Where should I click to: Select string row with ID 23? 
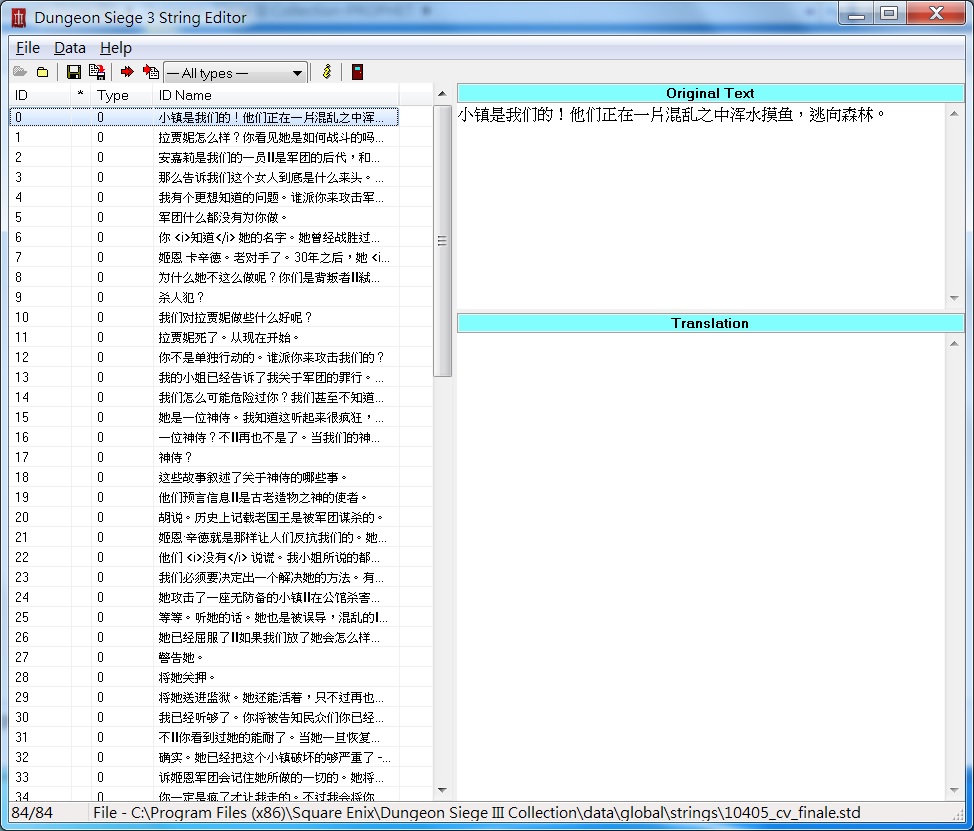[204, 577]
